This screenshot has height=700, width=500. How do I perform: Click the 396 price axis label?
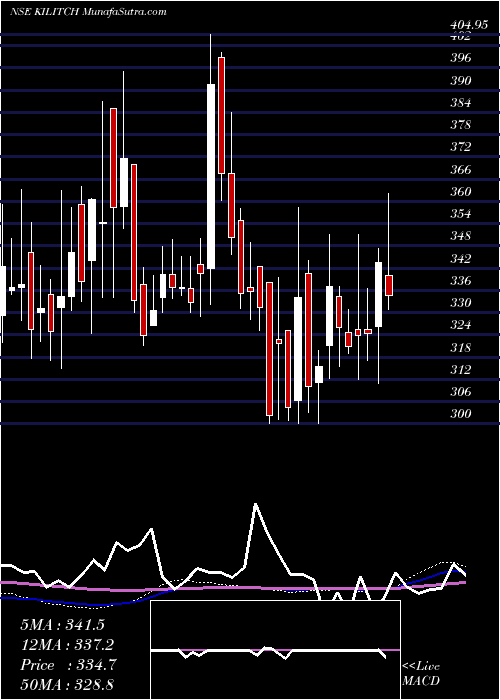tap(461, 58)
